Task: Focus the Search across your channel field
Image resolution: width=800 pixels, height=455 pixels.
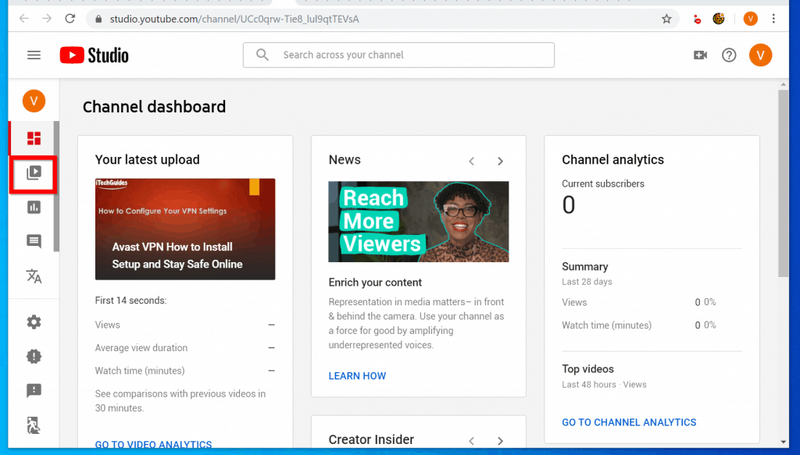Action: point(398,55)
